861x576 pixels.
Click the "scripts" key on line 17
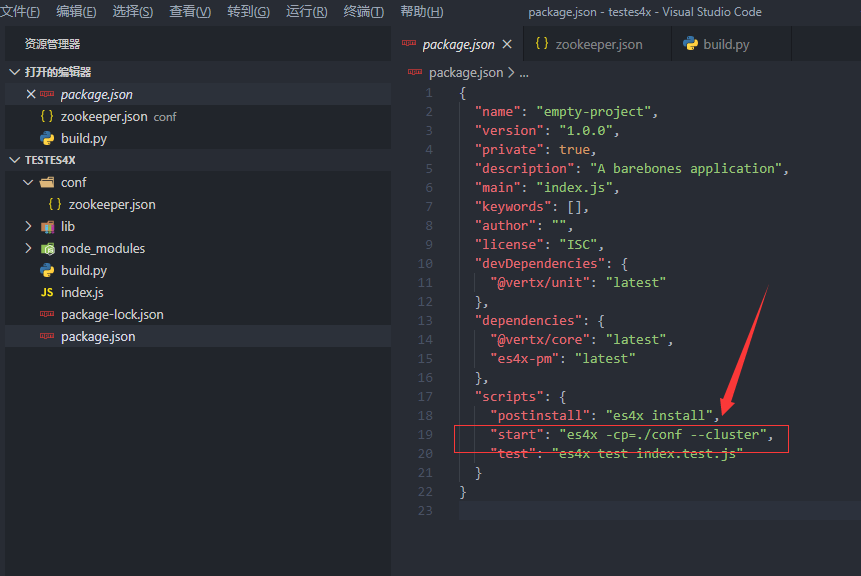(x=509, y=396)
